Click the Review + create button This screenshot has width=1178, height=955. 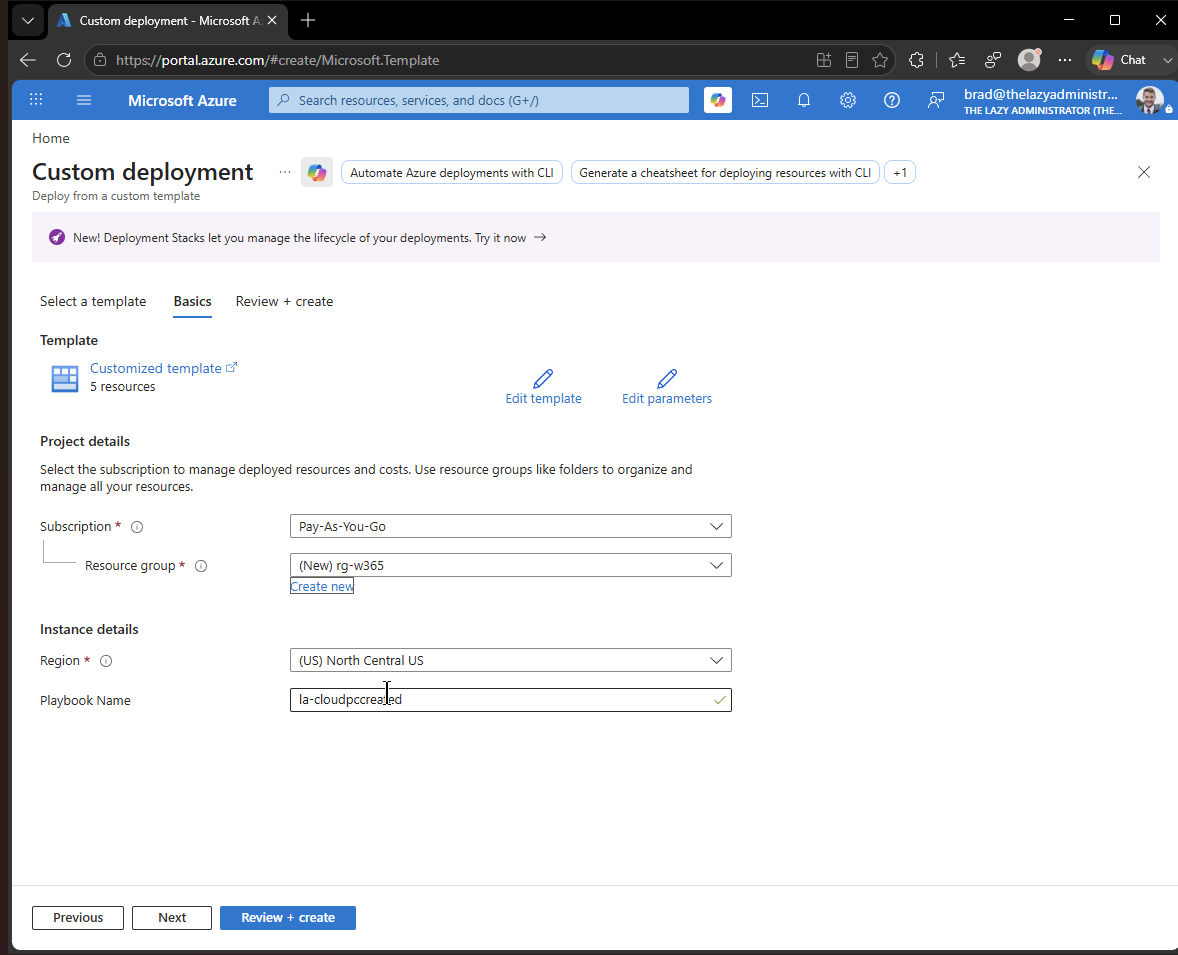pos(288,917)
